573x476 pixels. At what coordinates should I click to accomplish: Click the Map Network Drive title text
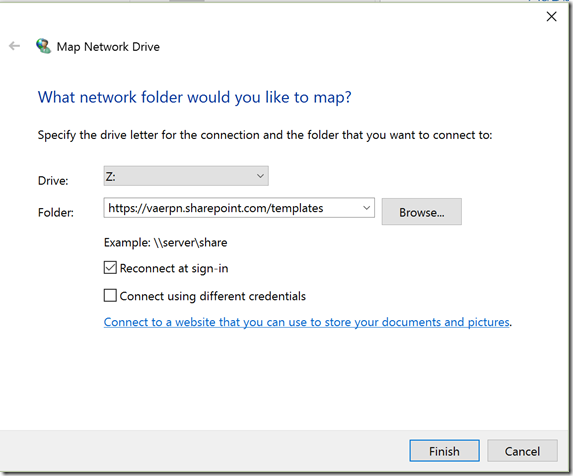(x=108, y=47)
